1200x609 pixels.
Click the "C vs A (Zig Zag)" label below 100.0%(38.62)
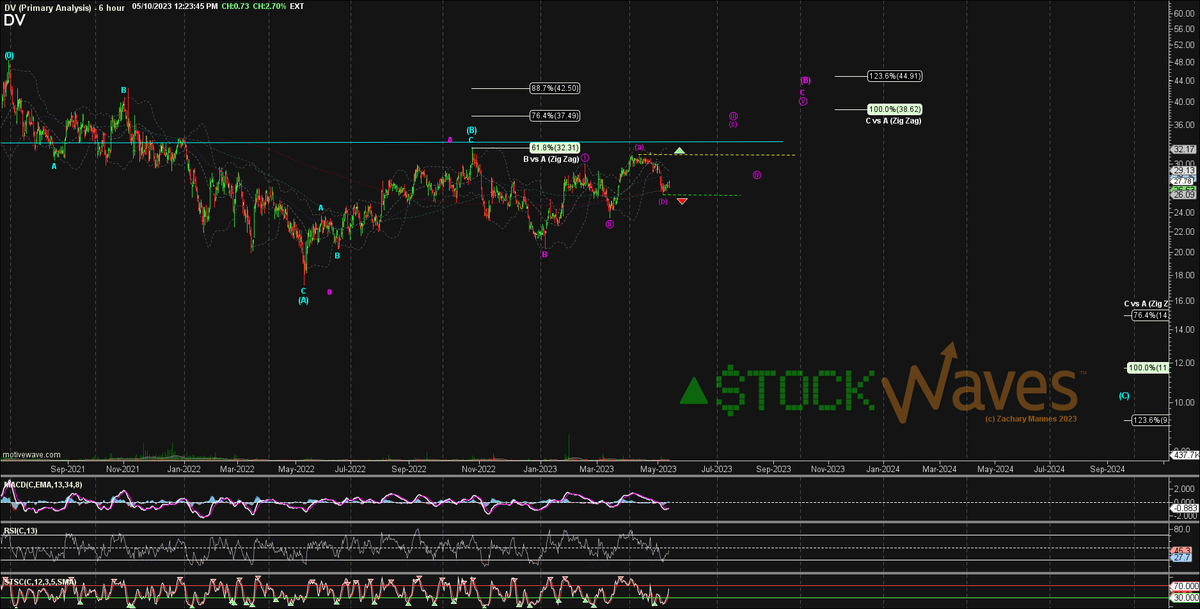pos(893,120)
